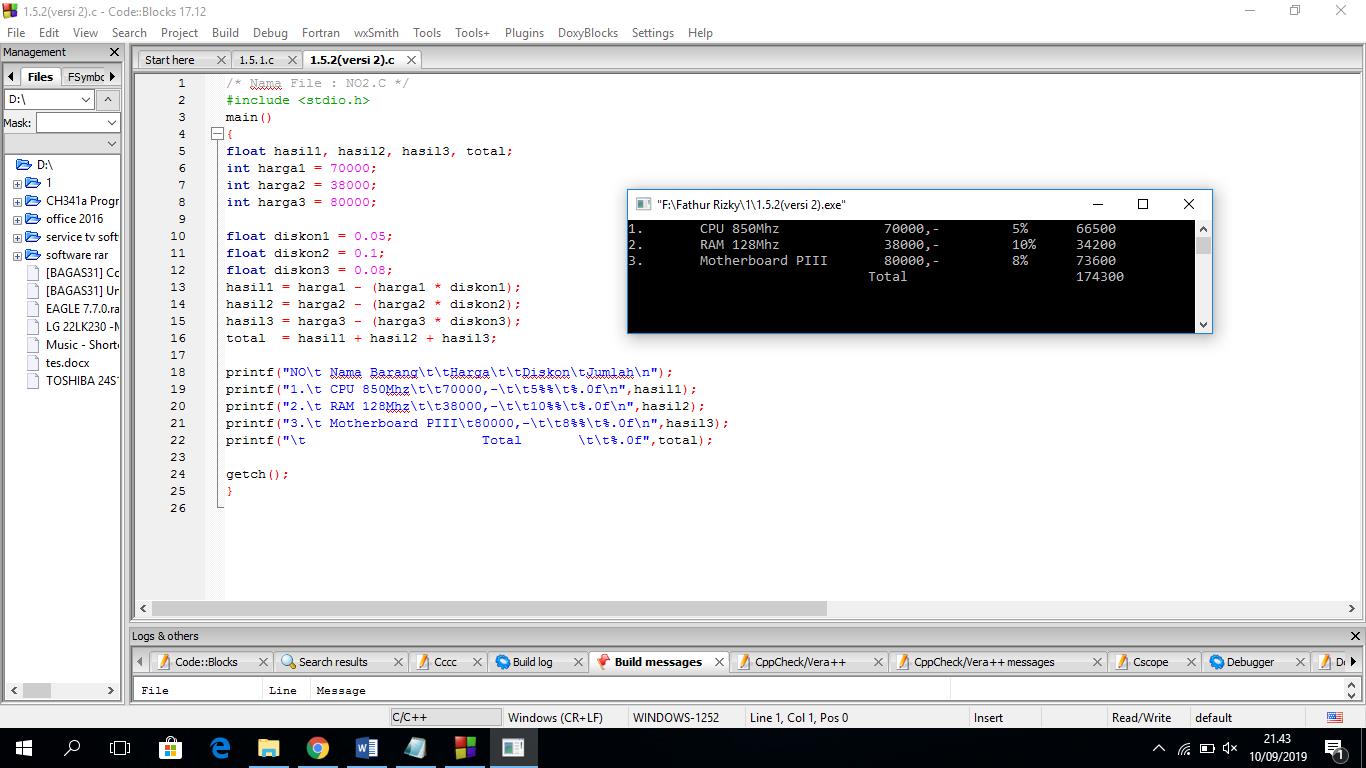This screenshot has width=1366, height=768.
Task: Select the D:\ root folder in tree
Action: [x=44, y=164]
